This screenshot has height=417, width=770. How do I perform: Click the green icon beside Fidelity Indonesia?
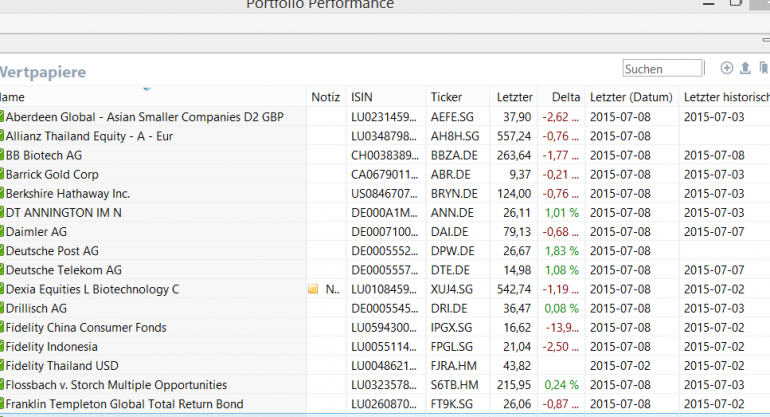[3, 346]
